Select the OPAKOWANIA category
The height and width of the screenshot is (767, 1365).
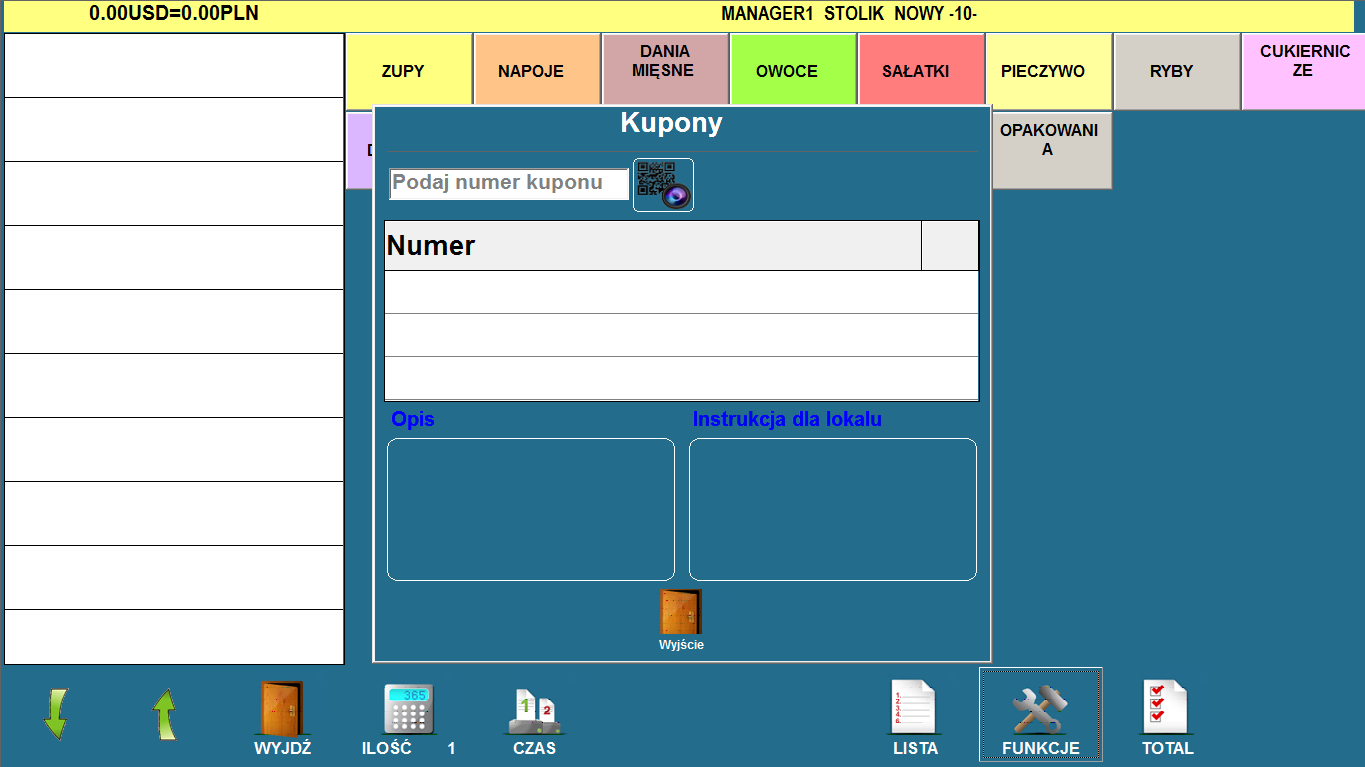[1052, 150]
